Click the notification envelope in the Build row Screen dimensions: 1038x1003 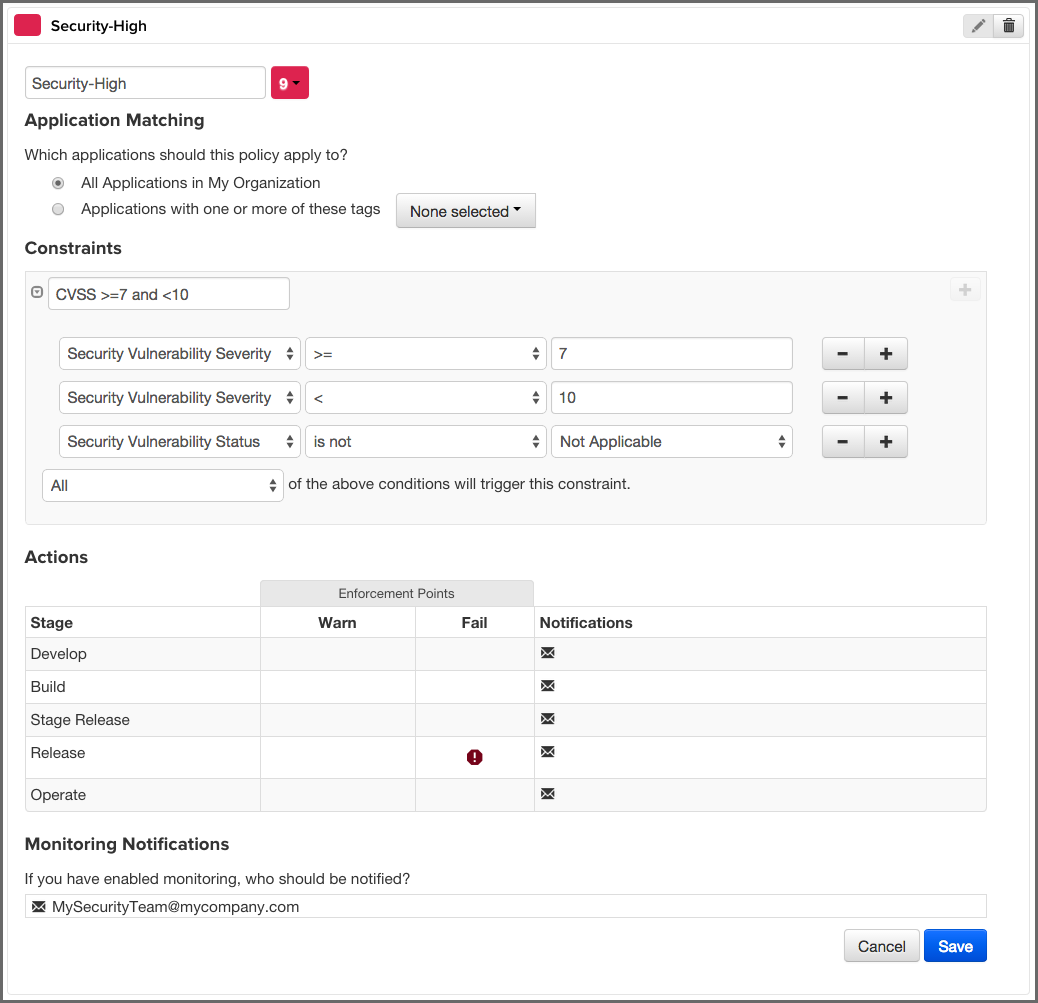pos(547,685)
